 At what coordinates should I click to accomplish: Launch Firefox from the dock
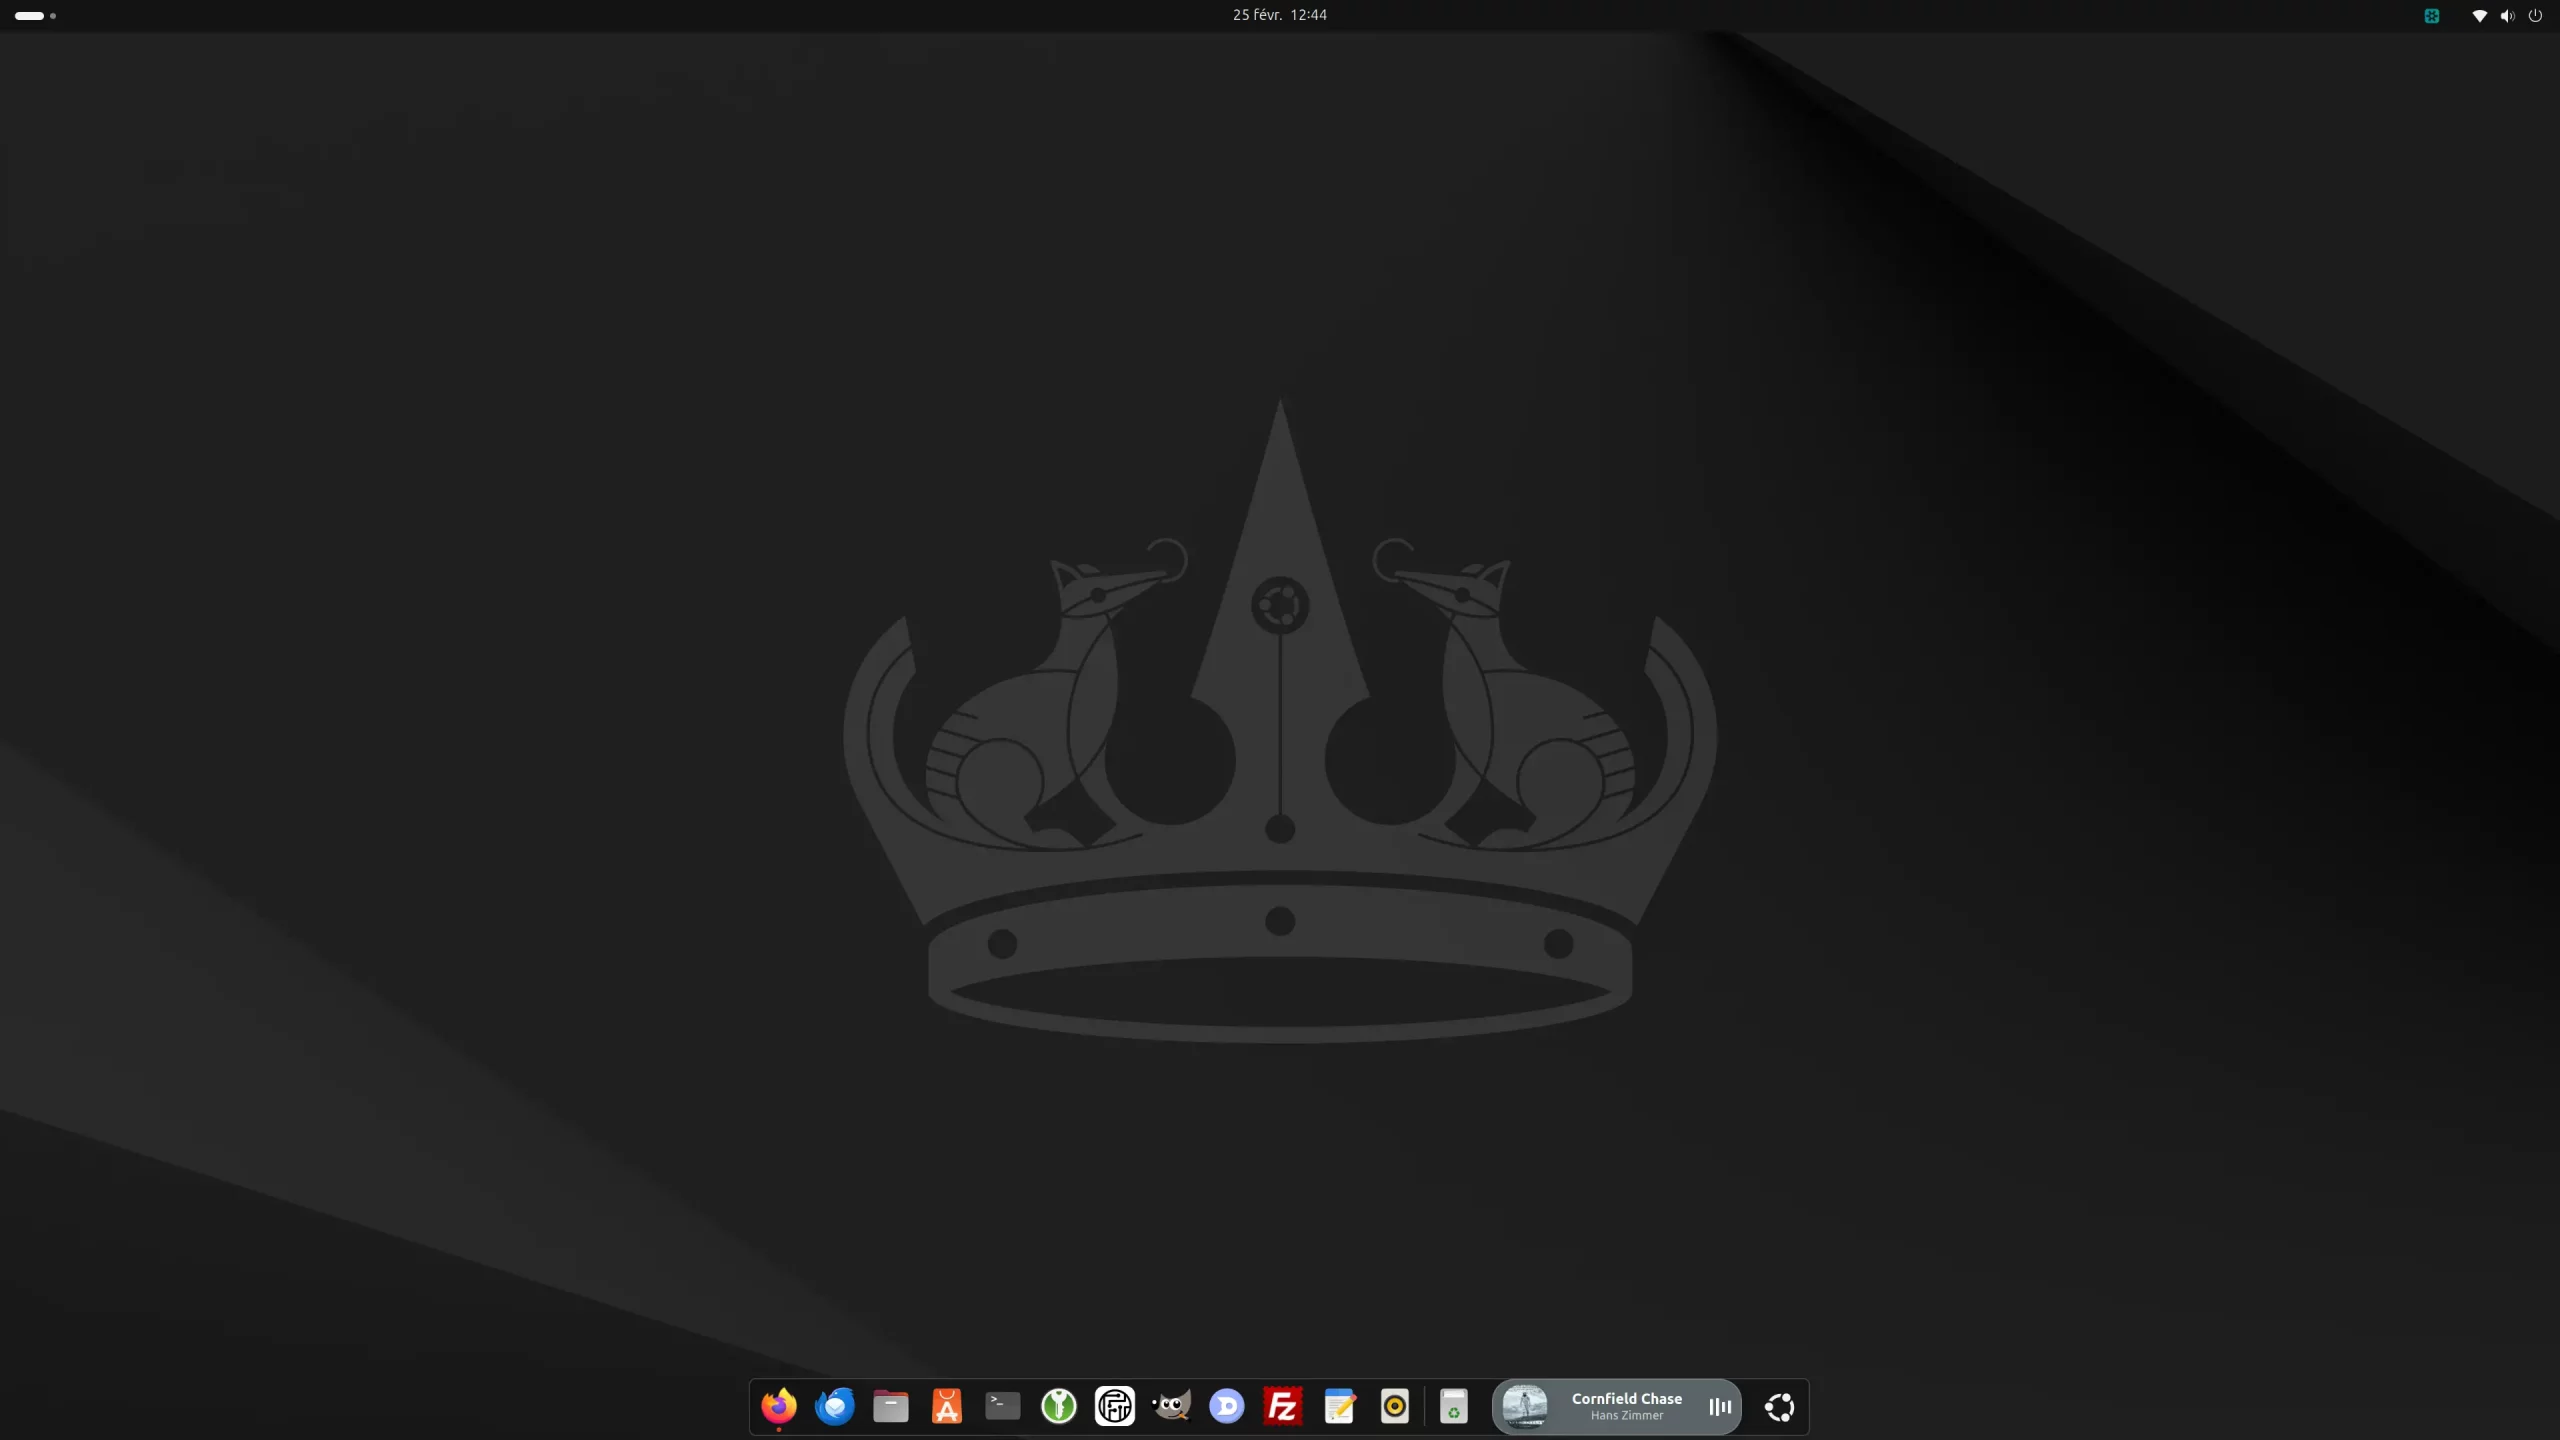[778, 1407]
